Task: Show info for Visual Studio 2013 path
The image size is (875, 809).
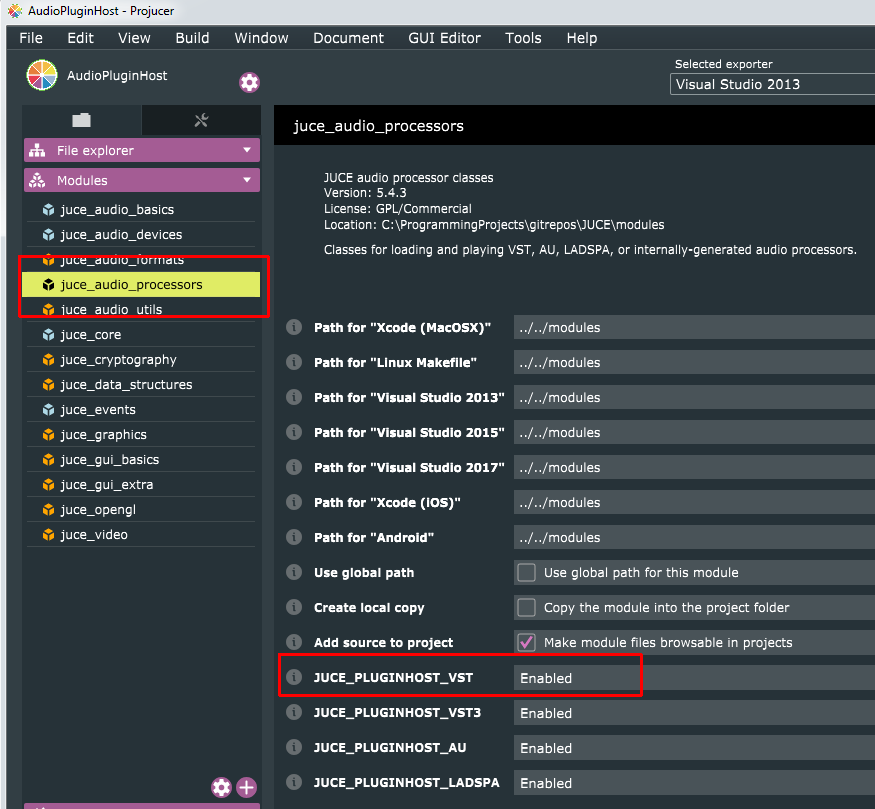Action: pyautogui.click(x=294, y=397)
